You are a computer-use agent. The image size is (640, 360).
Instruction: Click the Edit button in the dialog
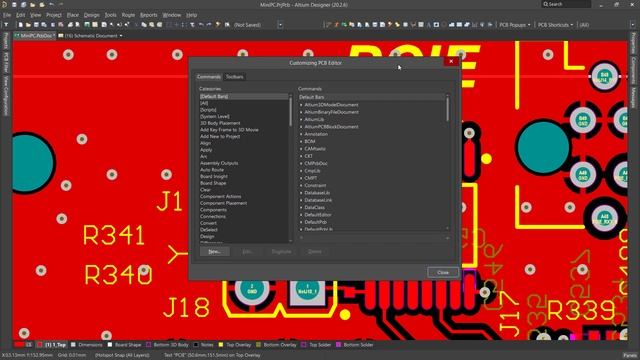[x=247, y=251]
